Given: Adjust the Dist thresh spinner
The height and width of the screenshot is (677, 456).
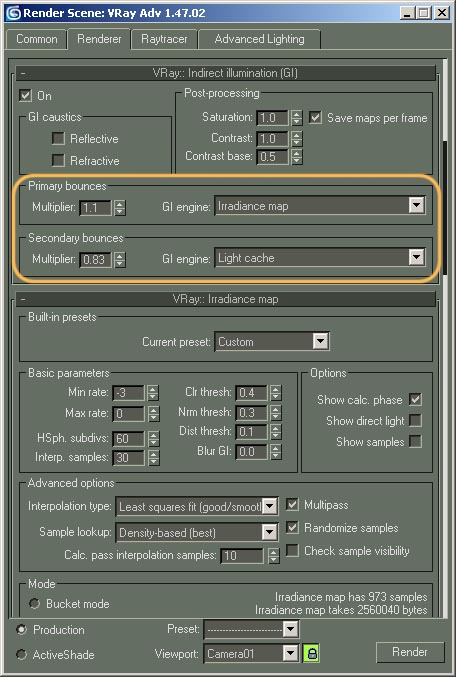Looking at the screenshot, I should coord(276,431).
